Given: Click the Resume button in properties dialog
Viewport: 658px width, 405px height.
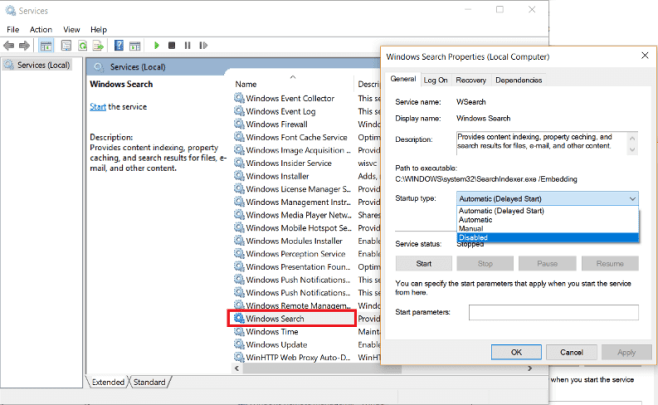Looking at the screenshot, I should 610,264.
